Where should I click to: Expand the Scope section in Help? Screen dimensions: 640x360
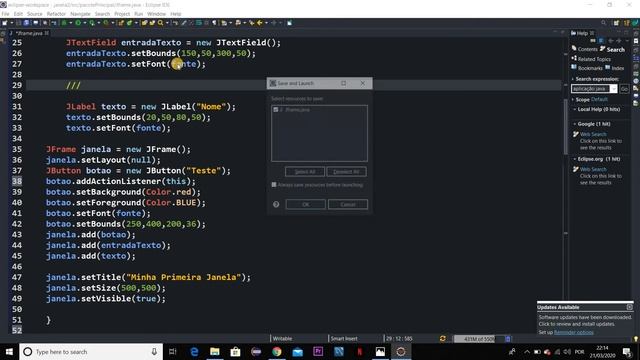coord(573,100)
